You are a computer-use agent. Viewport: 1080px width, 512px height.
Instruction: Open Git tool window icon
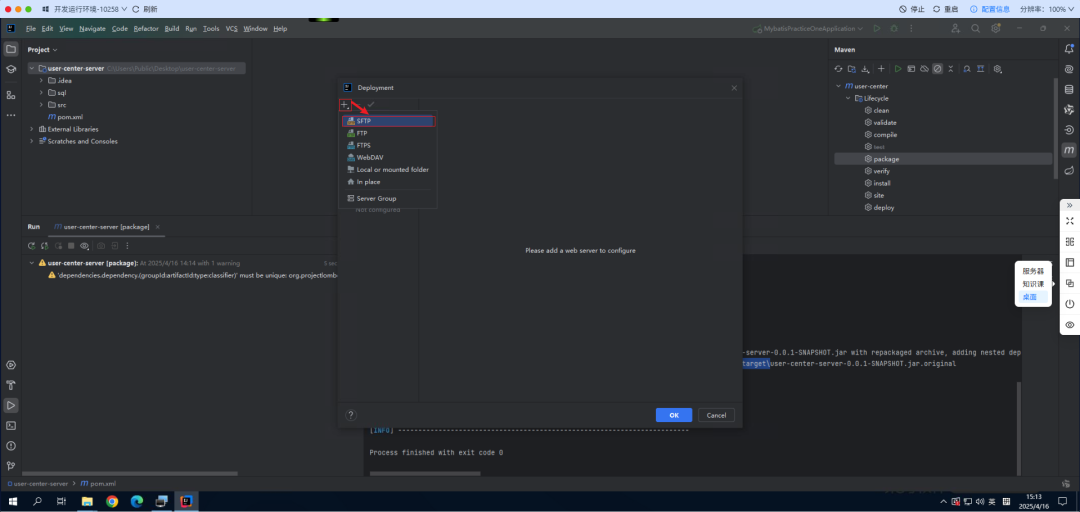(11, 466)
